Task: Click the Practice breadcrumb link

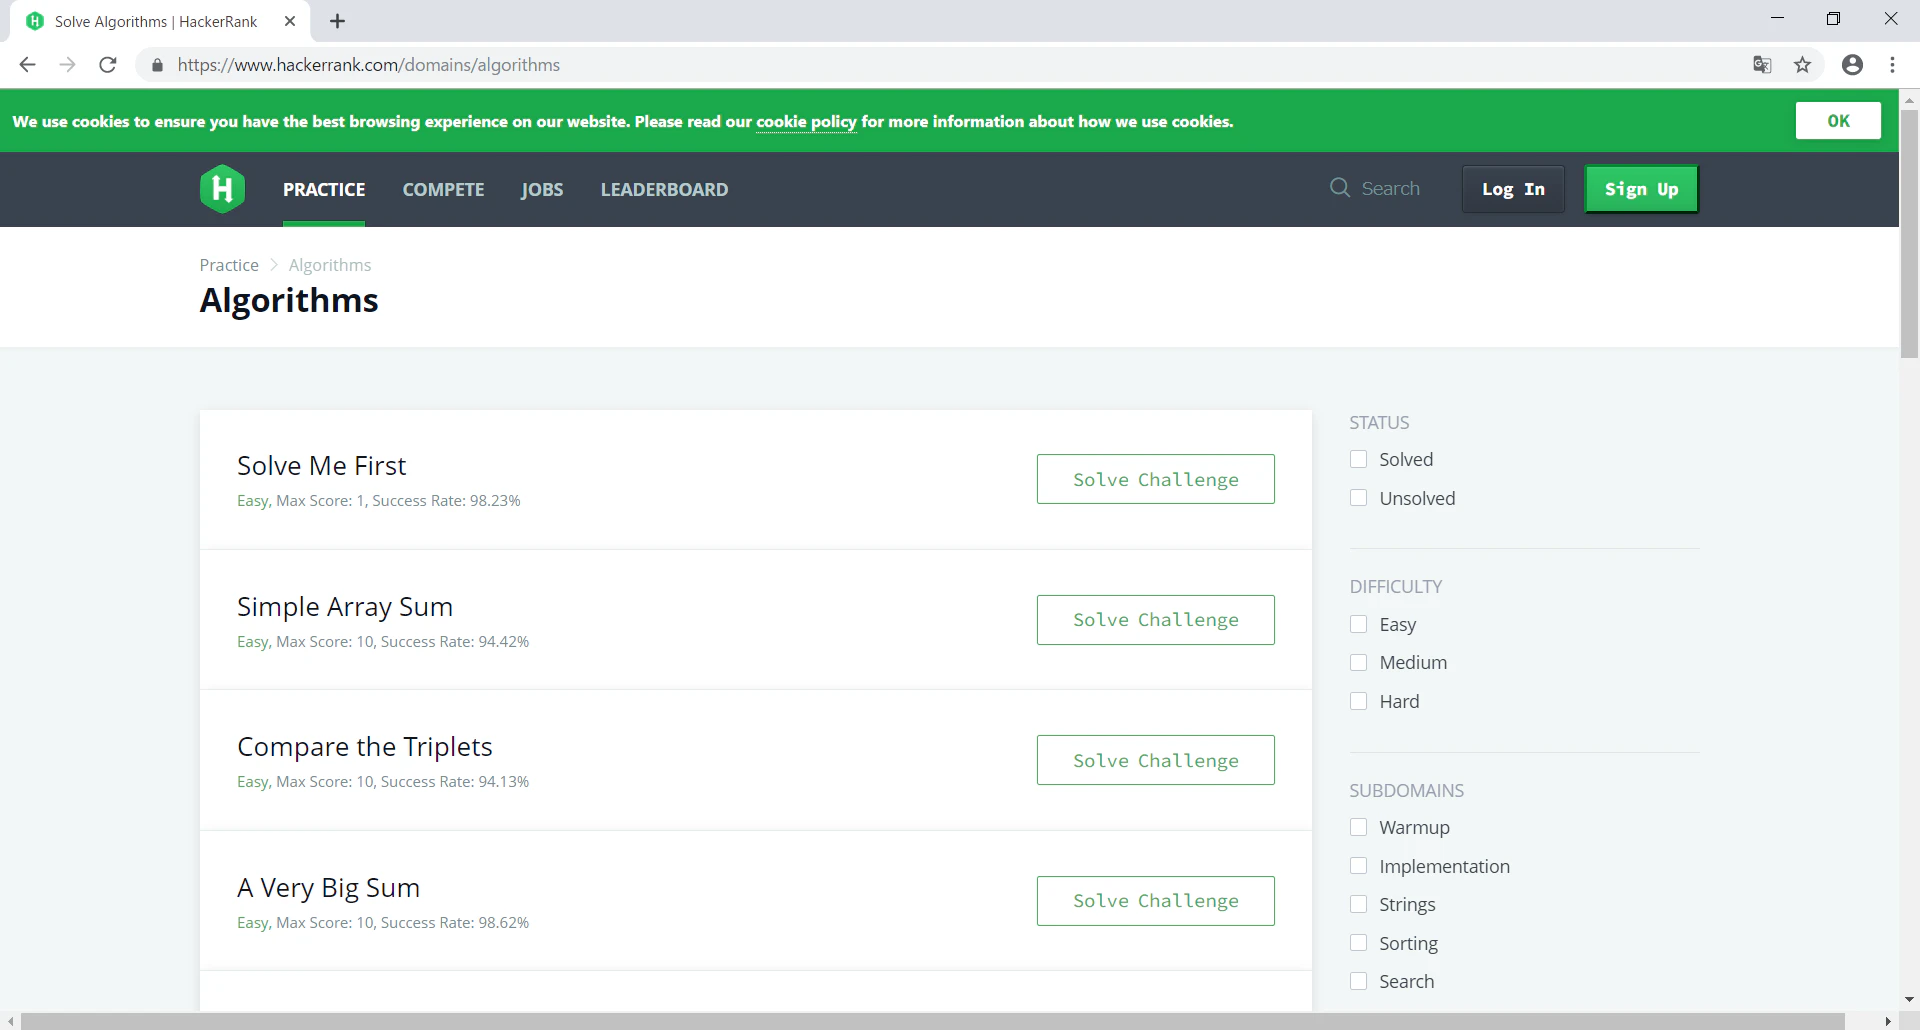Action: coord(228,264)
